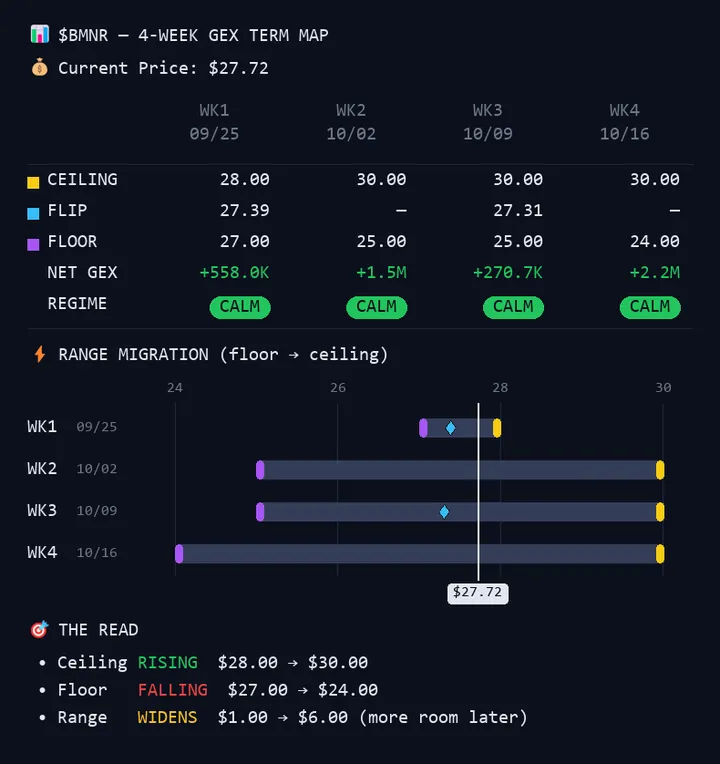
Task: Click the yellow ceiling marker on WK2 bar
Action: click(x=660, y=470)
